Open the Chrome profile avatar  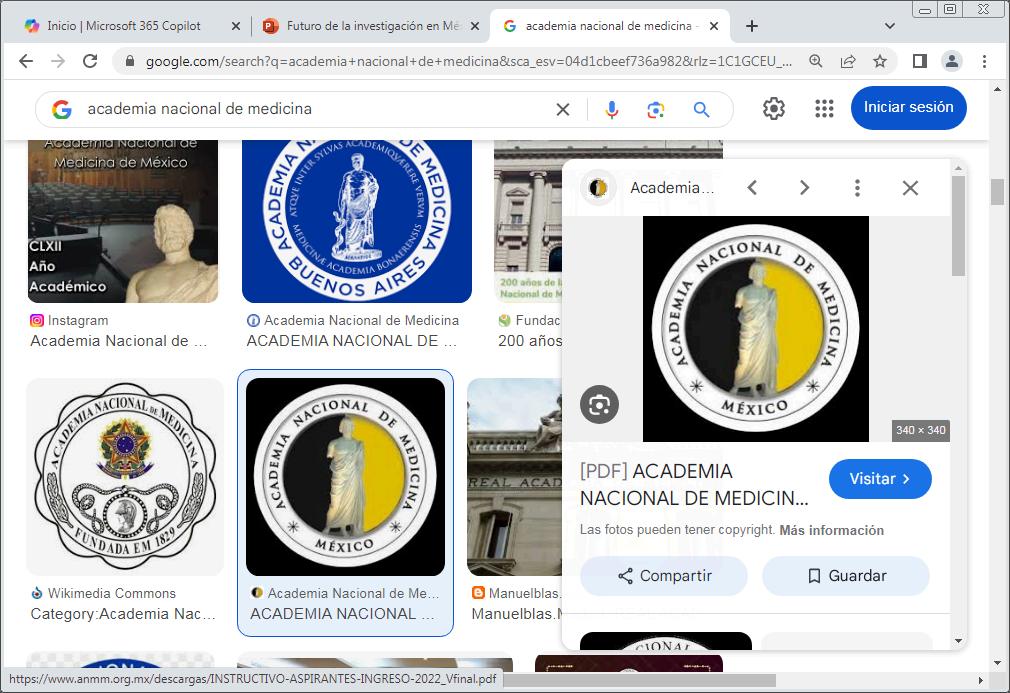point(951,61)
